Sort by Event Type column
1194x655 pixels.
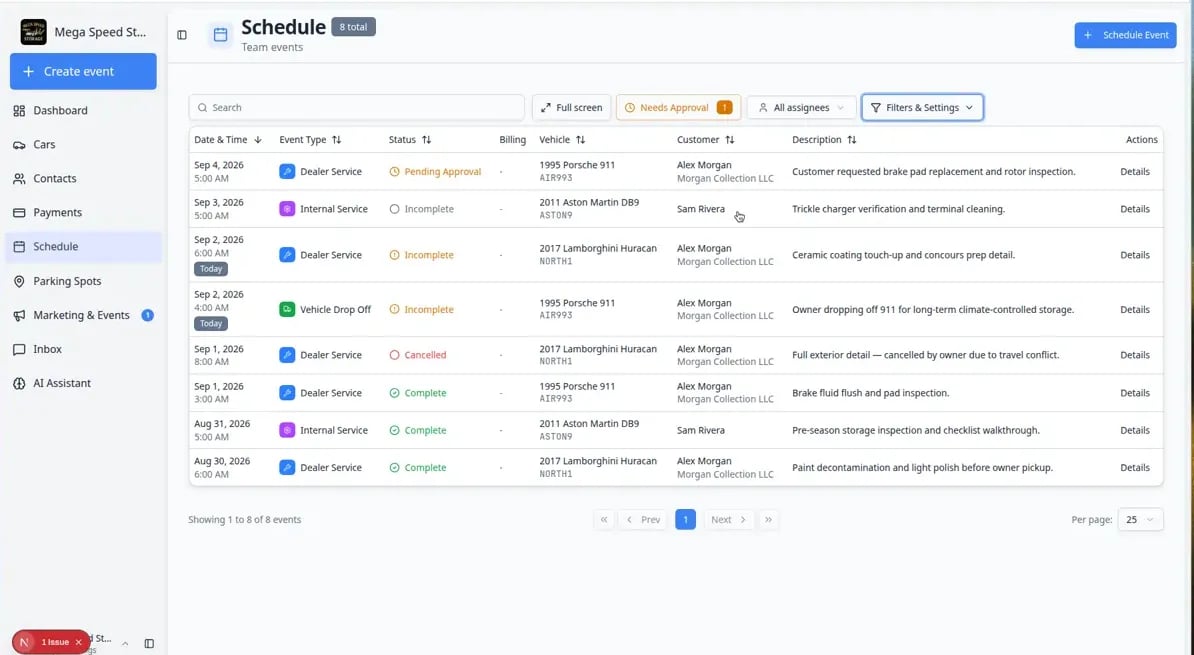coord(310,139)
